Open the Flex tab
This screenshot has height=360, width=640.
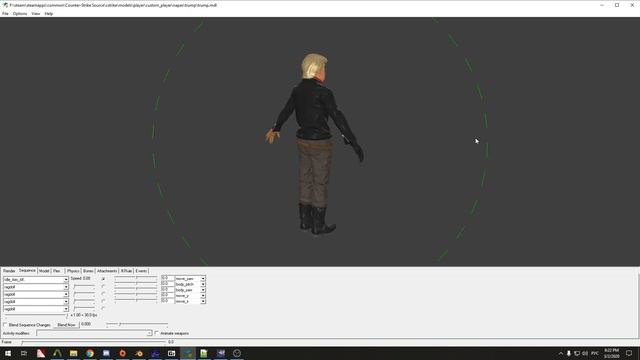57,271
